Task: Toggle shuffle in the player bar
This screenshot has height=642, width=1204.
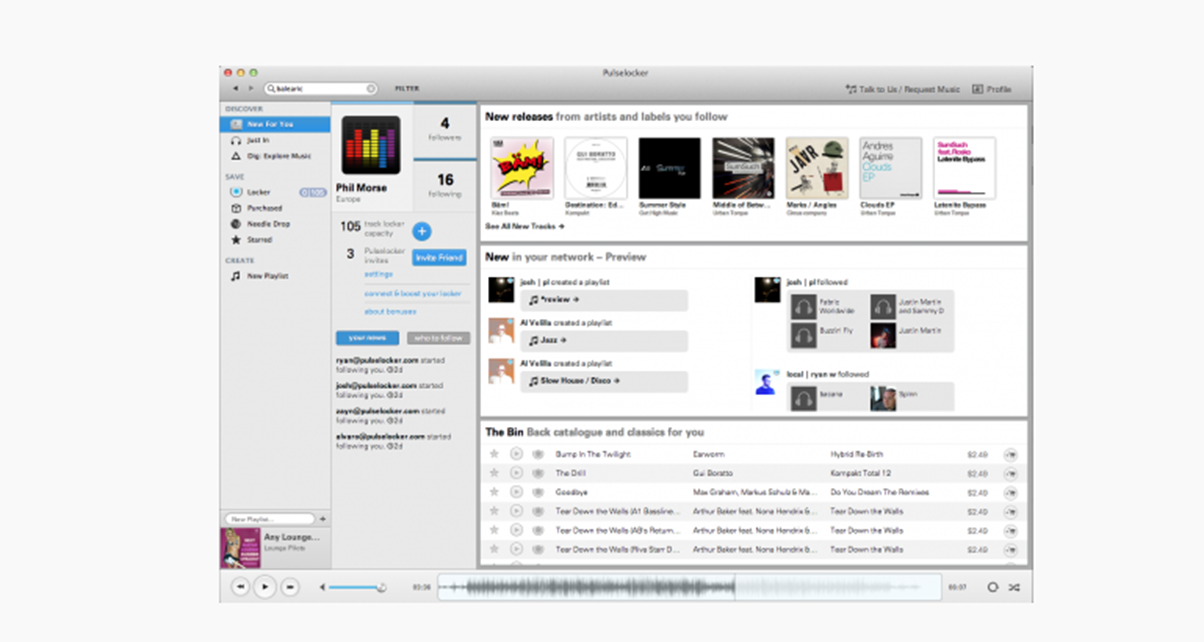Action: click(x=1013, y=587)
